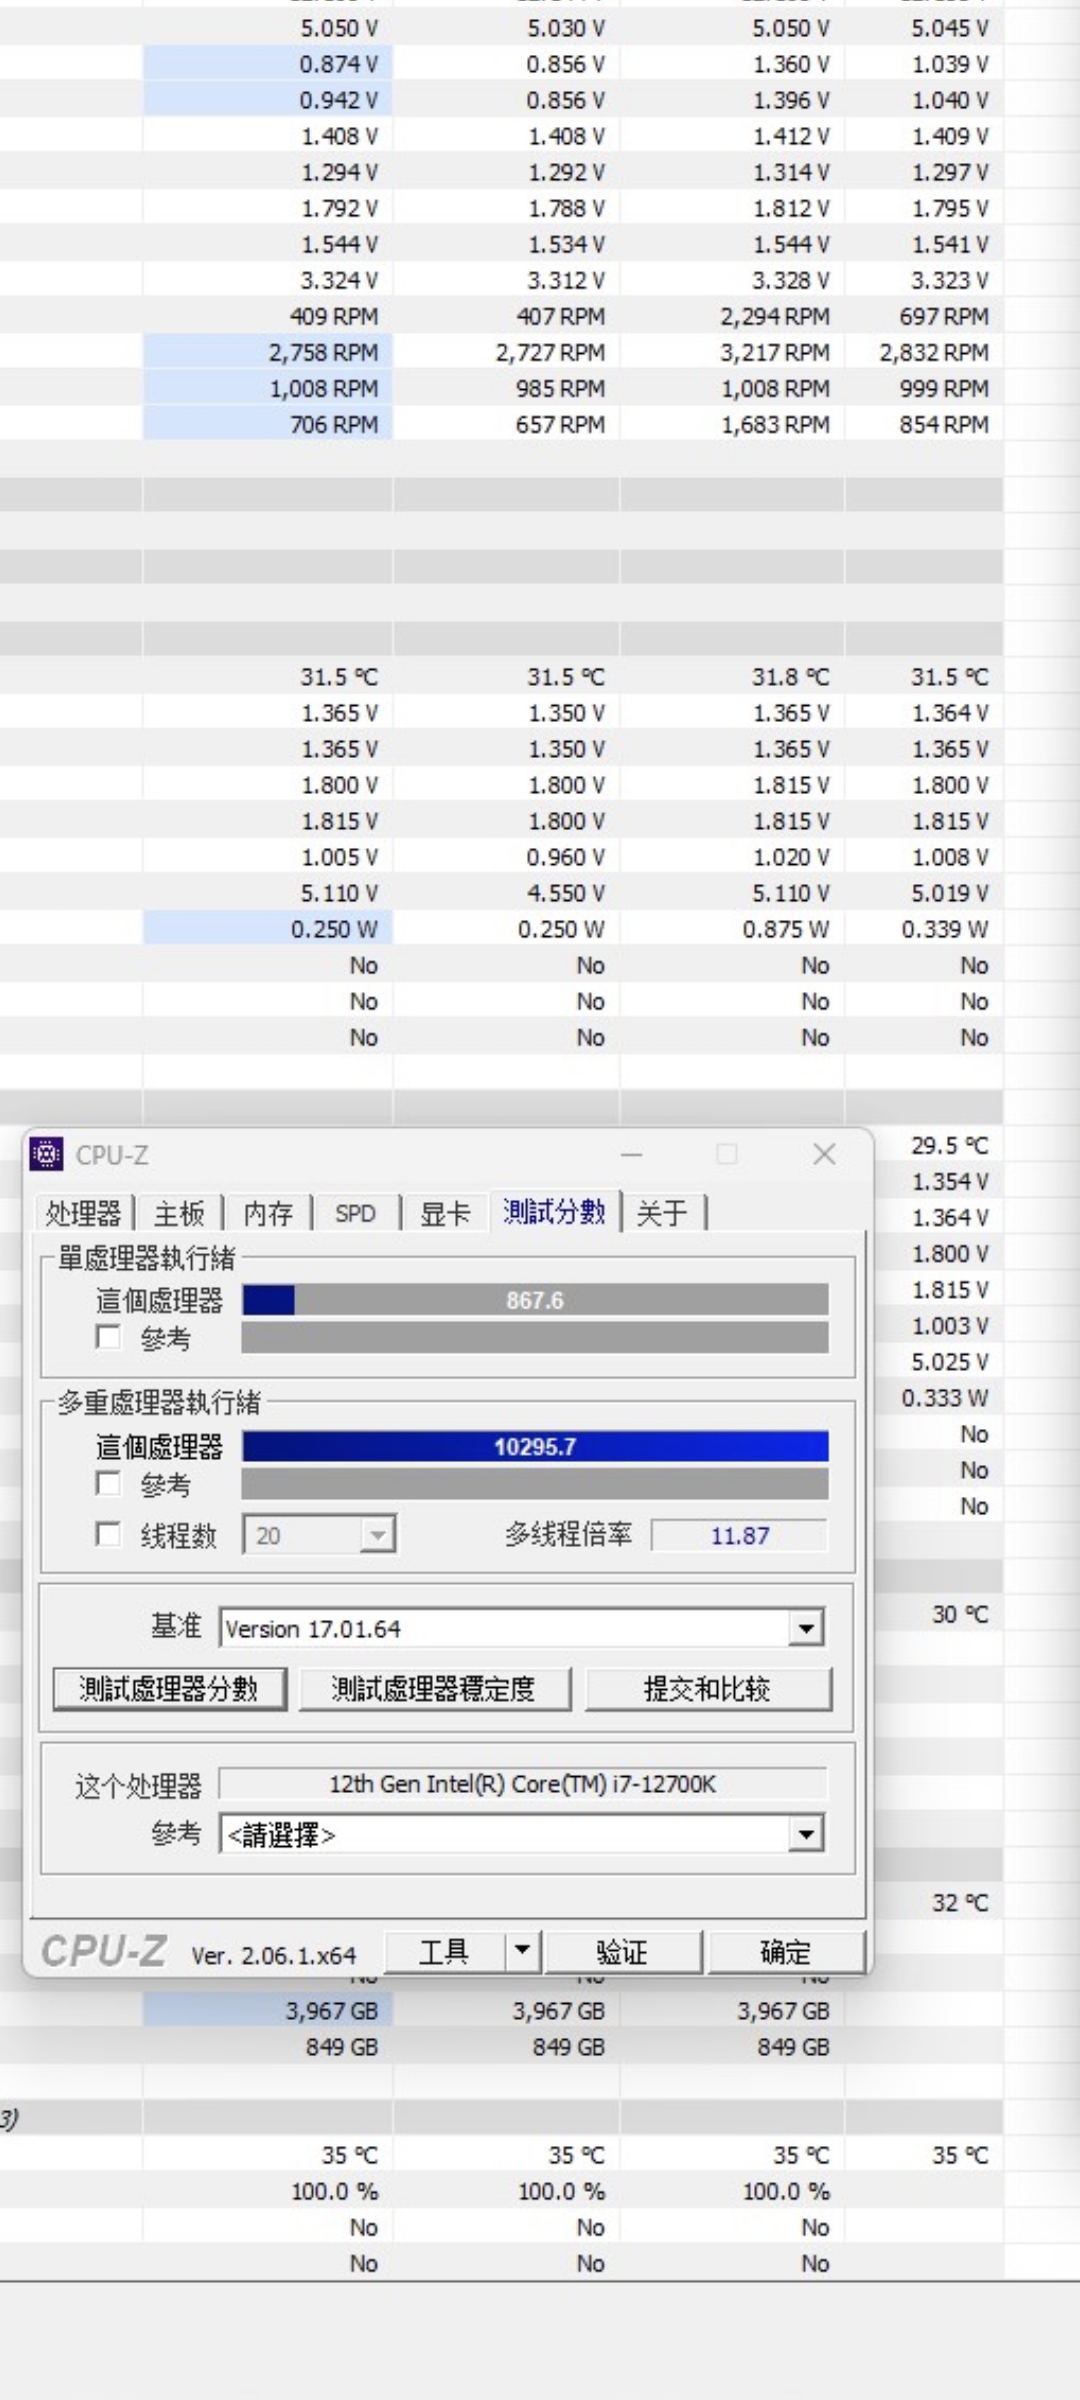Select the 0.942 V highlighted cell
This screenshot has width=1080, height=2400.
point(268,100)
